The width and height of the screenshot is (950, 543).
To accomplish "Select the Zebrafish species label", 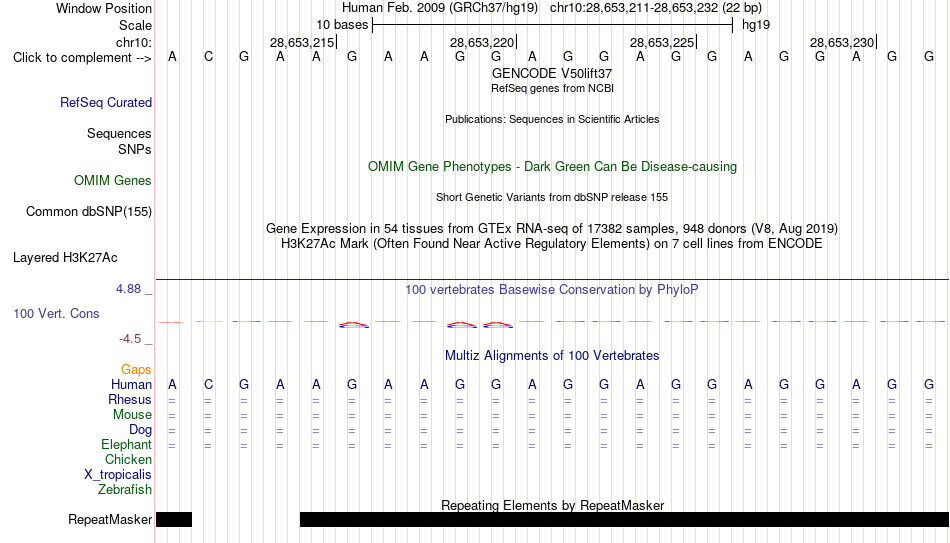I will (x=125, y=490).
